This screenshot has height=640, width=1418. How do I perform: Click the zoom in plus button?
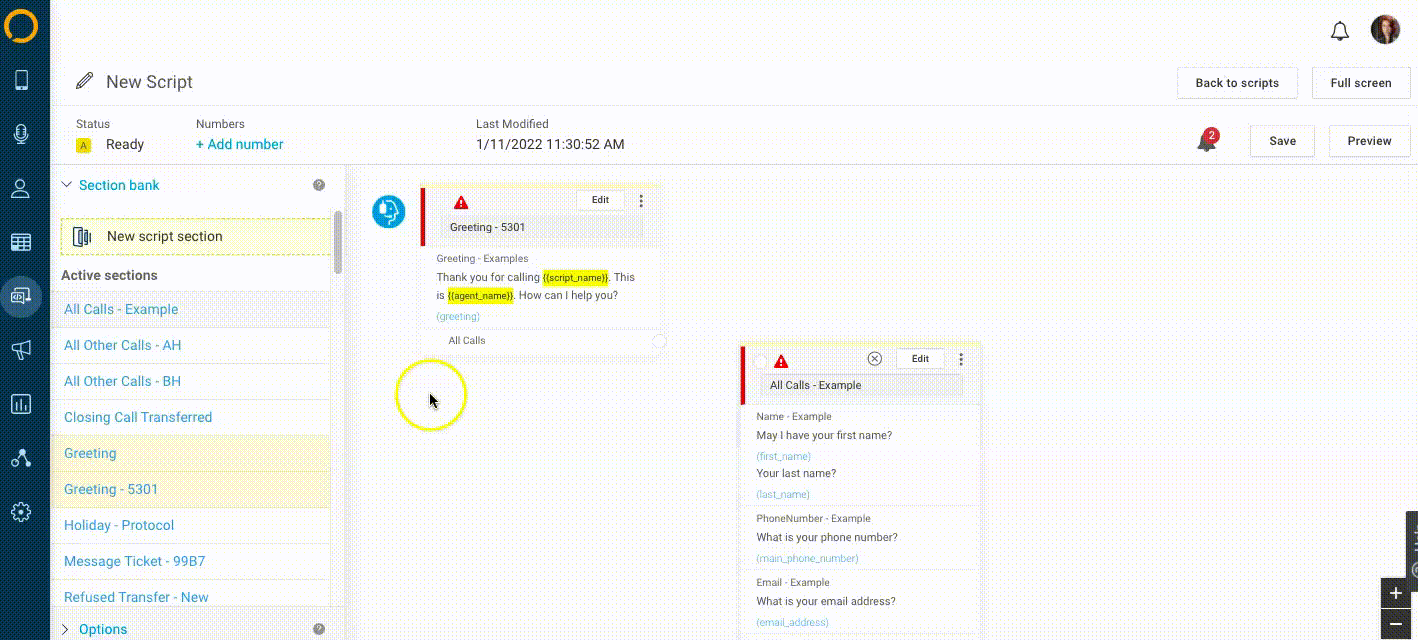pos(1395,593)
